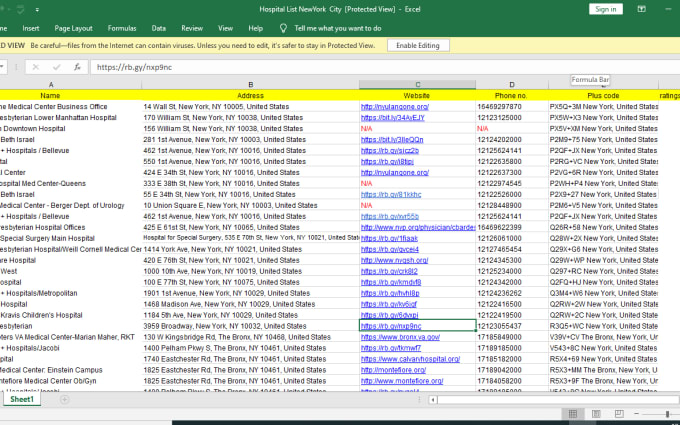Click the horizontal scrollbar left arrow

tap(433, 400)
